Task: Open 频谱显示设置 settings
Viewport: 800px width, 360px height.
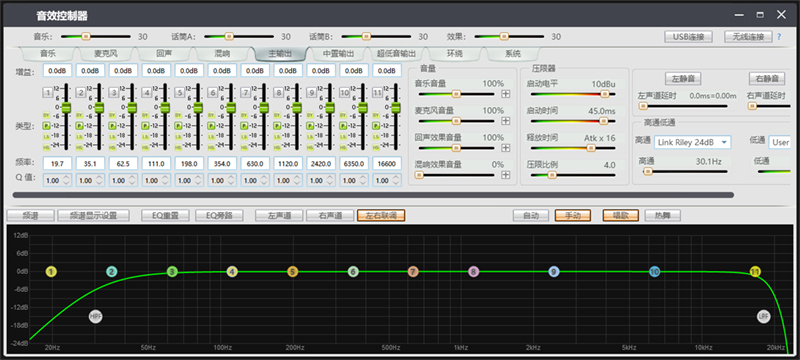Action: click(93, 215)
